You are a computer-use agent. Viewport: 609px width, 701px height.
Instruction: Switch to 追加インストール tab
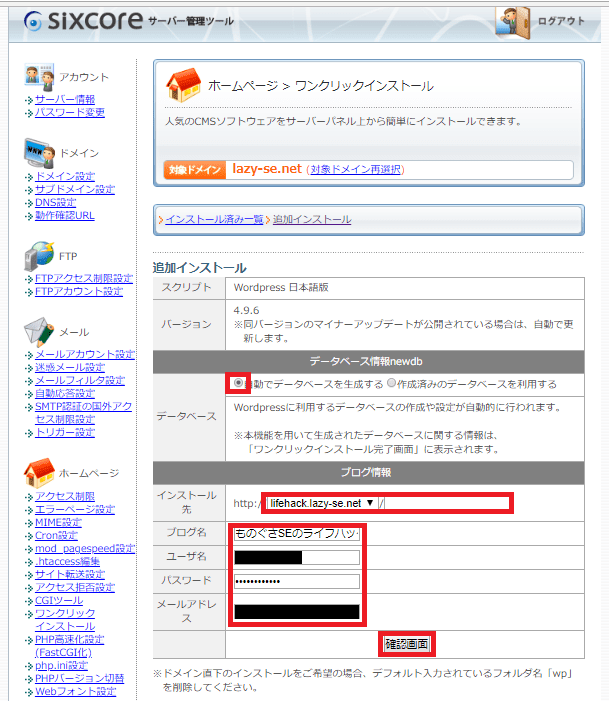pyautogui.click(x=312, y=220)
